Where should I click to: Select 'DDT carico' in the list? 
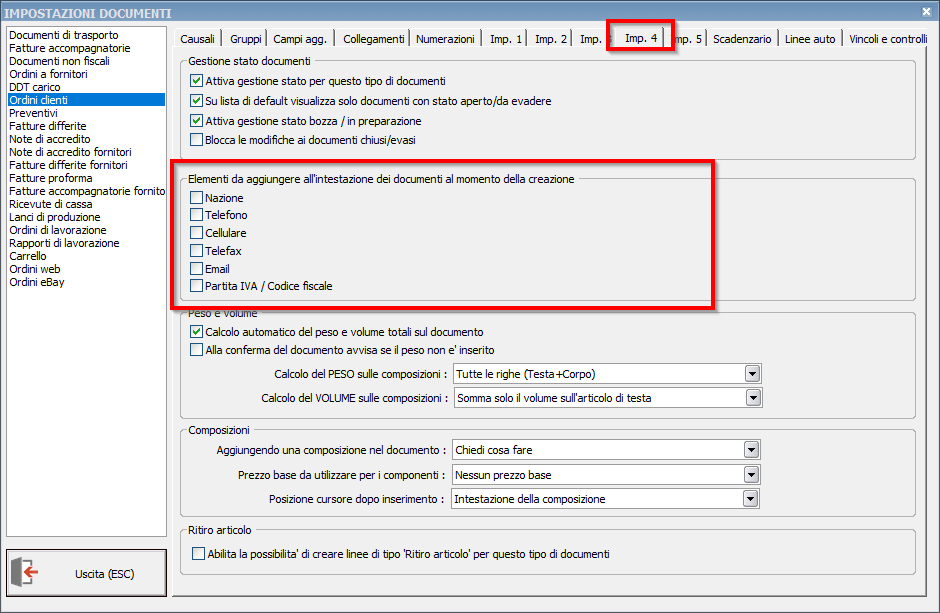pos(86,87)
